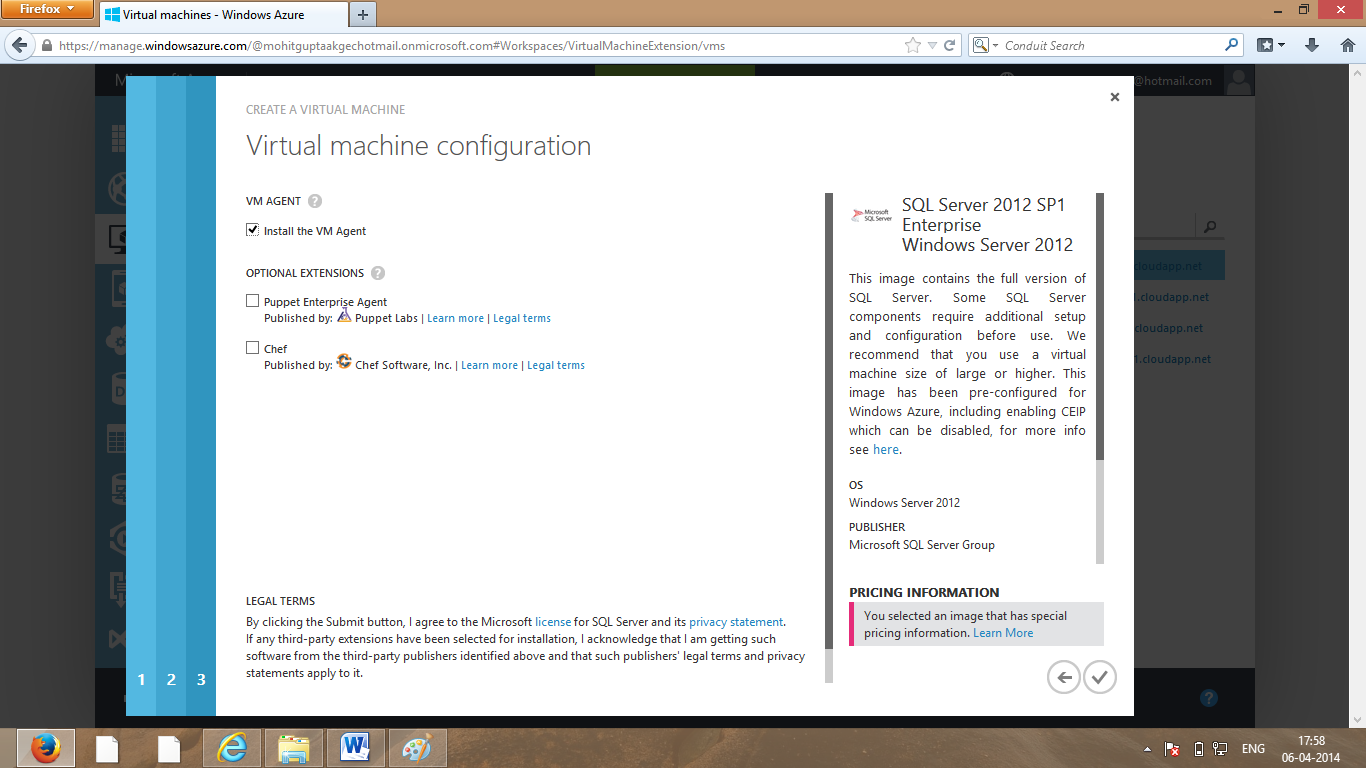Launch Firefox from the taskbar
1366x768 pixels.
click(x=45, y=748)
